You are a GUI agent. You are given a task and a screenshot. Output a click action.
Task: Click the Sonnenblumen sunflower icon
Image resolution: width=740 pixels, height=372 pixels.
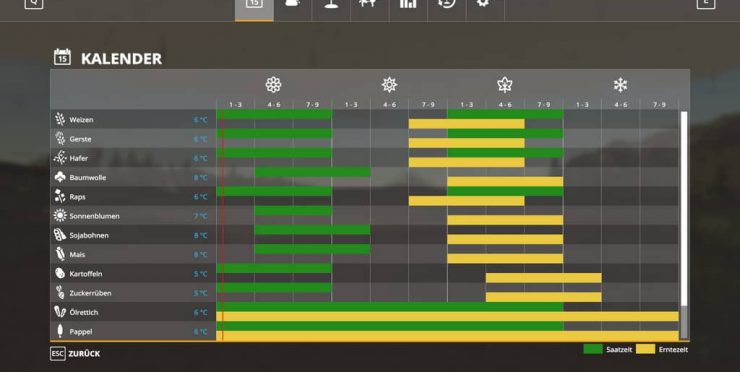60,216
